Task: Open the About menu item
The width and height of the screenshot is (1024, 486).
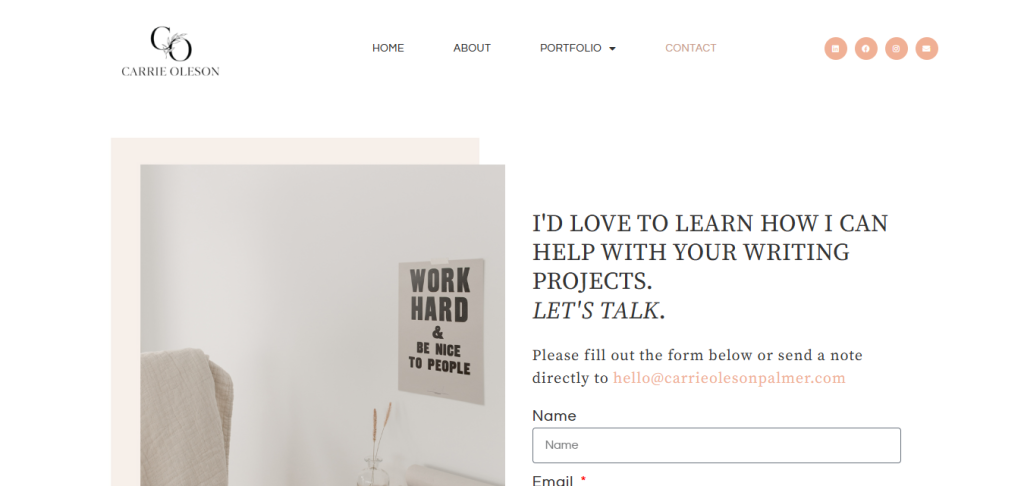Action: (x=472, y=48)
